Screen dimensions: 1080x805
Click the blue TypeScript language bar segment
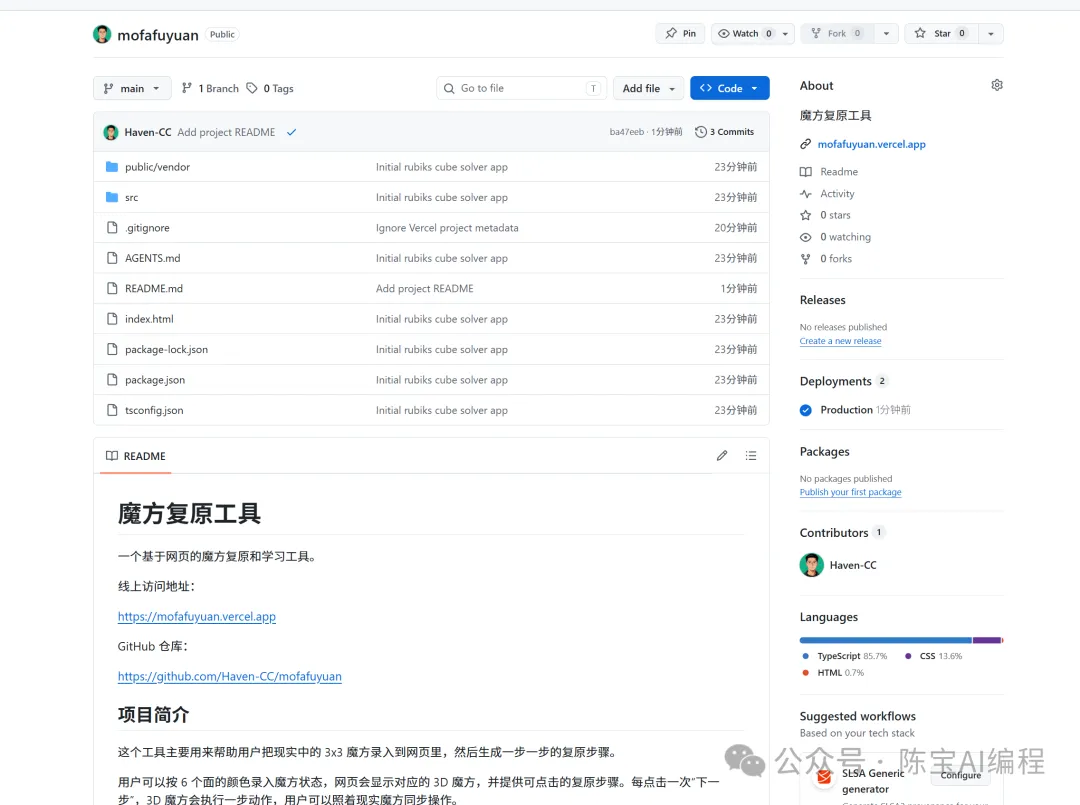coord(885,640)
